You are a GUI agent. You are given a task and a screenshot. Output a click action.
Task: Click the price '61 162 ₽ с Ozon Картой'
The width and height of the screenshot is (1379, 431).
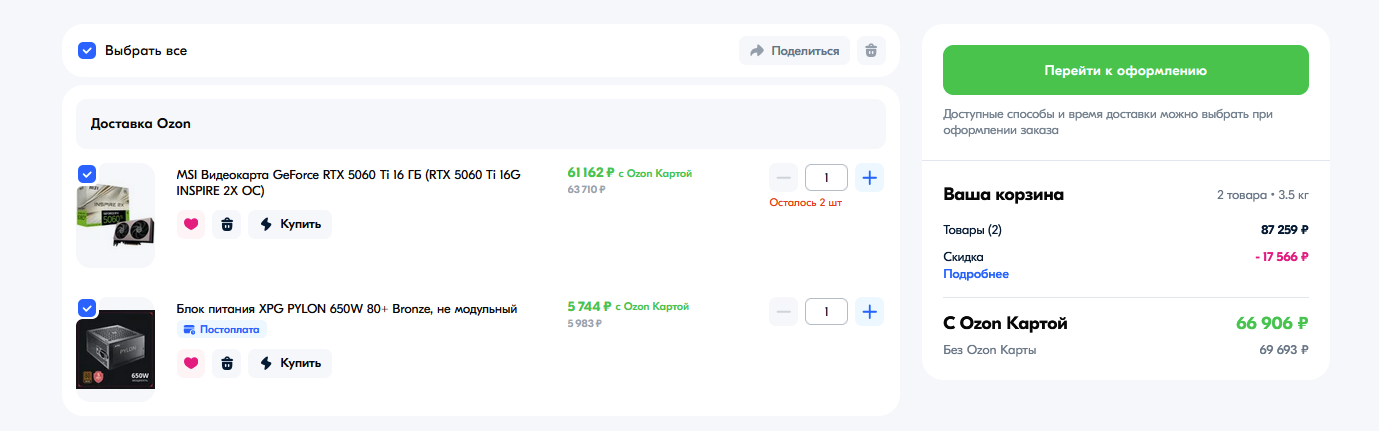tap(629, 173)
